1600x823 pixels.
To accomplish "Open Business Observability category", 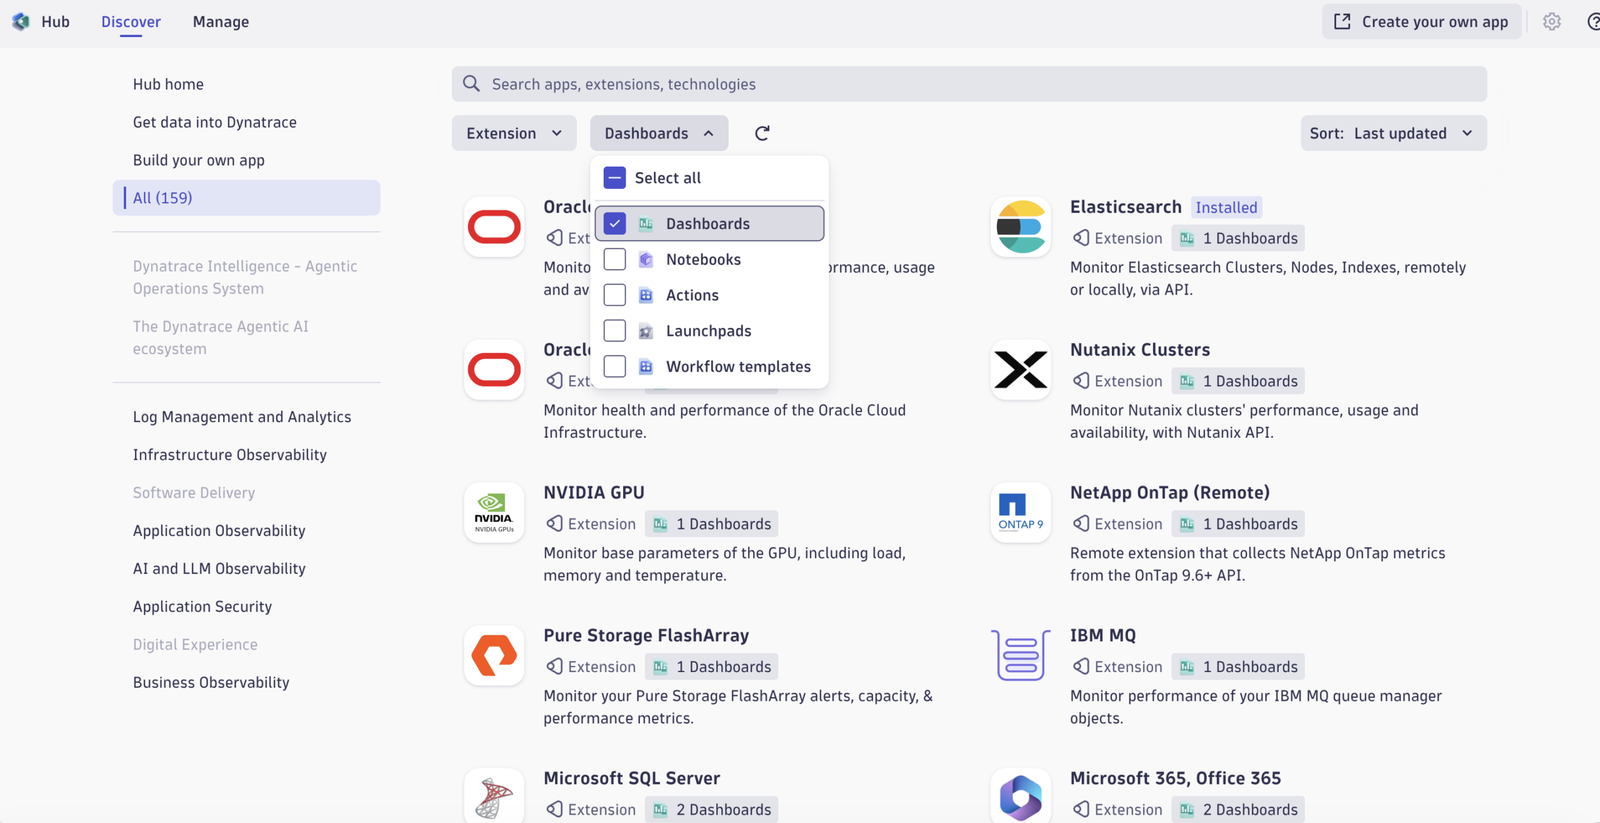I will [x=211, y=683].
